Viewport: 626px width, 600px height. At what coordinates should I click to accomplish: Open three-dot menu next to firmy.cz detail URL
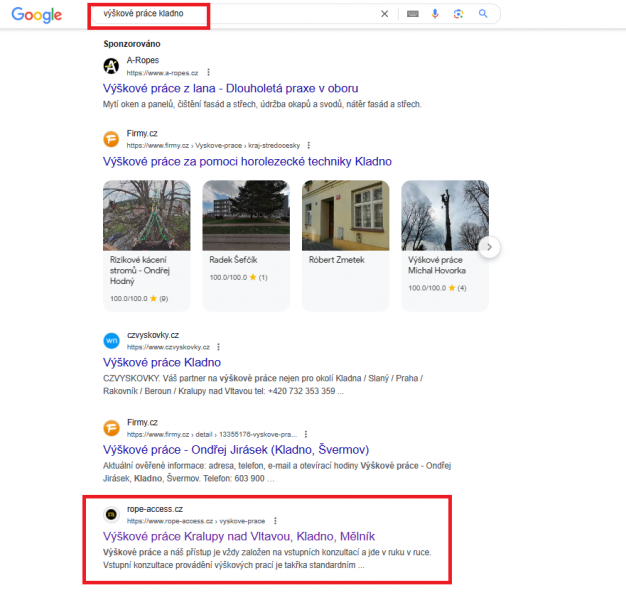point(306,434)
